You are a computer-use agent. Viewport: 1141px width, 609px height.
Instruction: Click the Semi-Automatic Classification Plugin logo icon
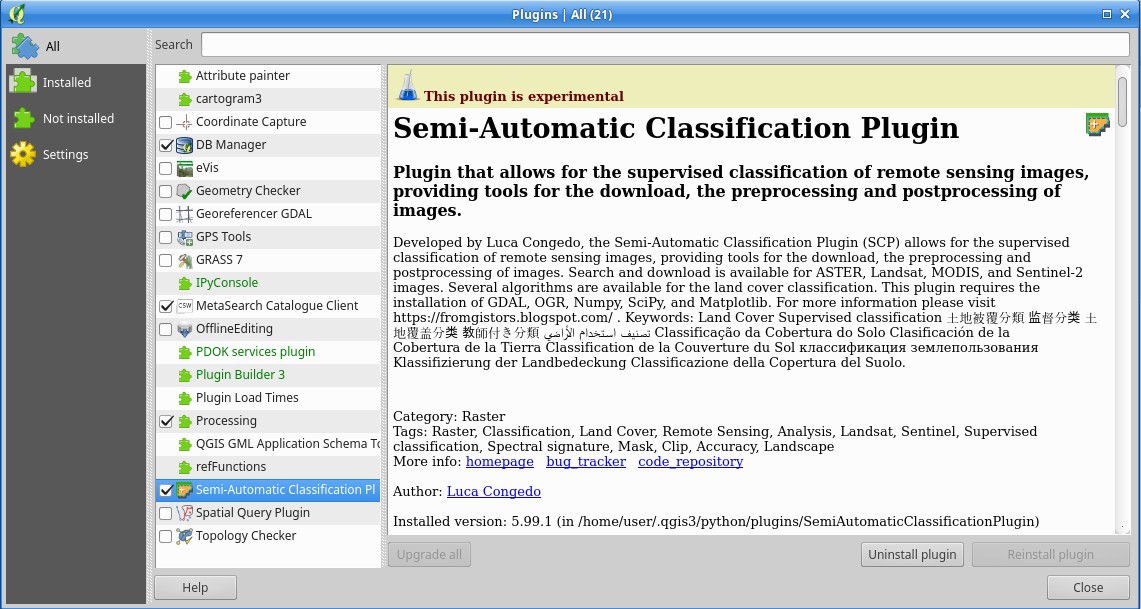coord(1097,124)
